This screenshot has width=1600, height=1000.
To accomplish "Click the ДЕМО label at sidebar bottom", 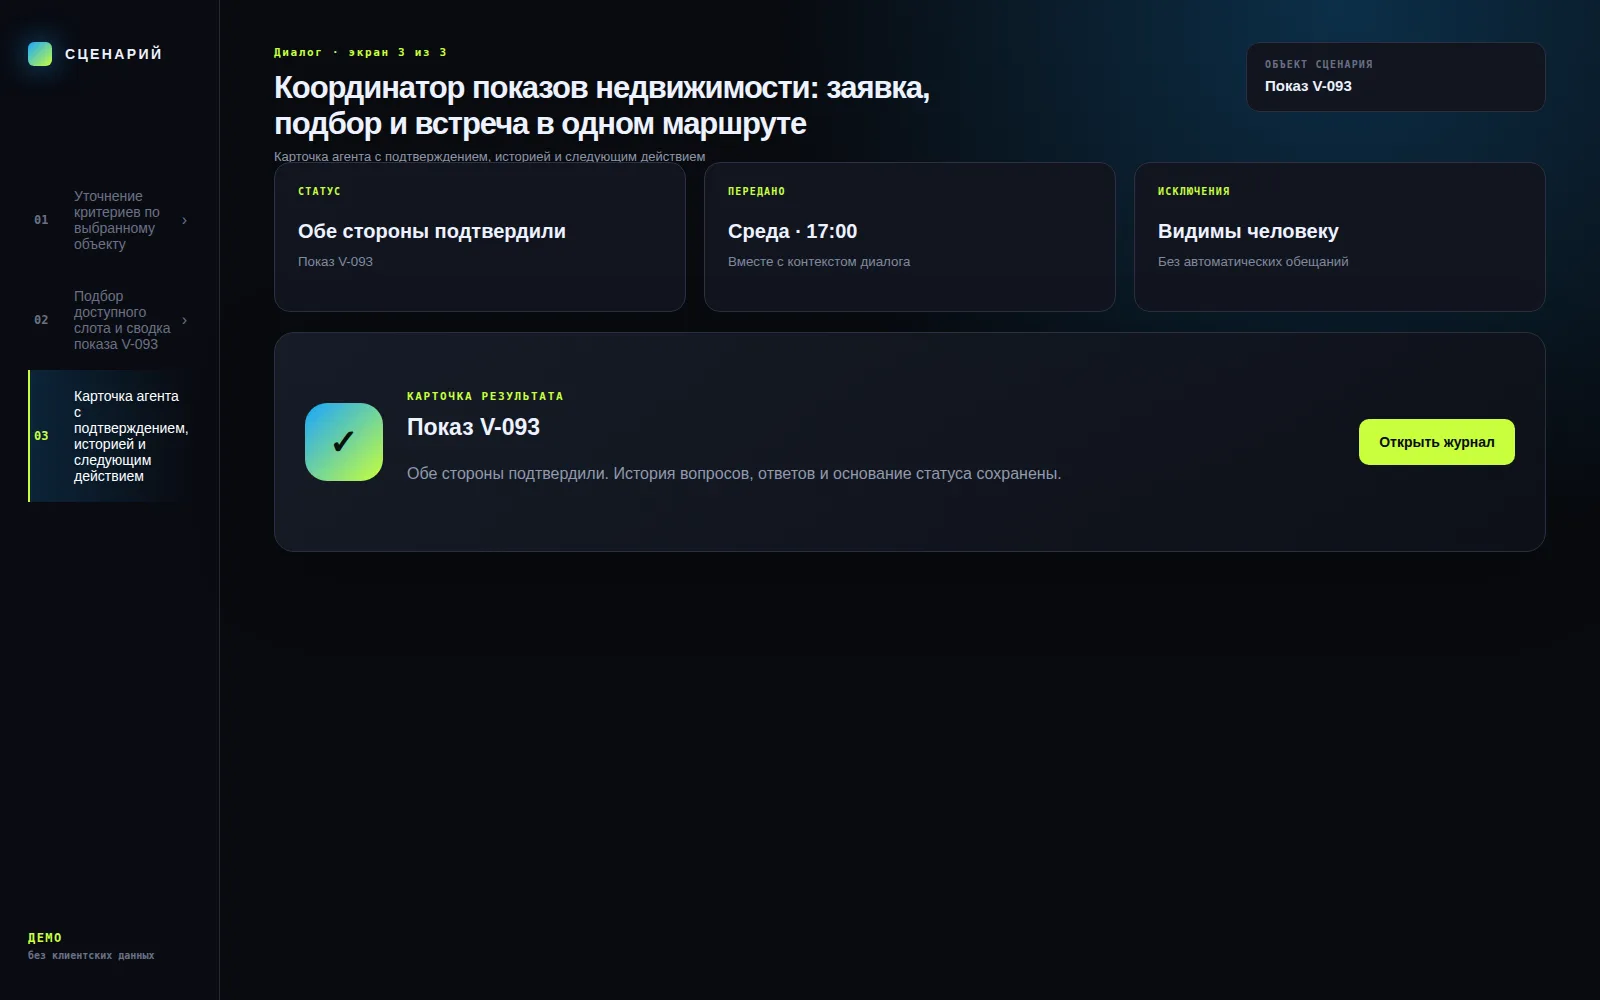I will point(45,938).
